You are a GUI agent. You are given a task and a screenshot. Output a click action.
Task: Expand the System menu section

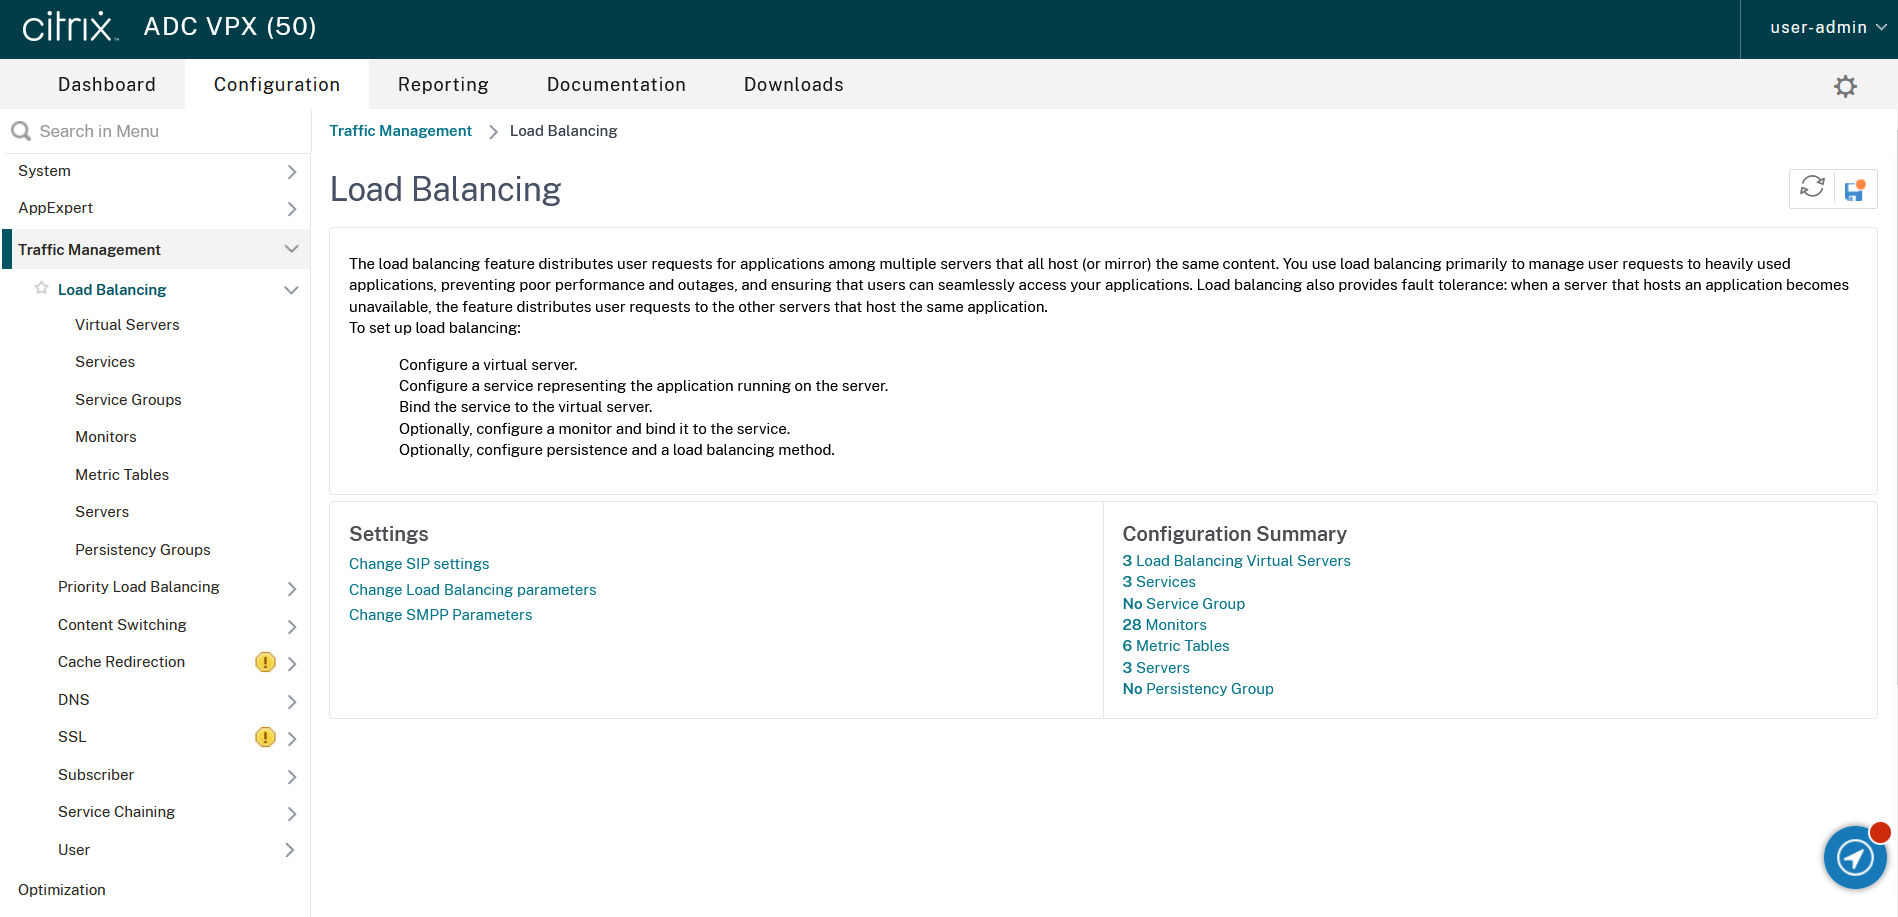pos(291,172)
